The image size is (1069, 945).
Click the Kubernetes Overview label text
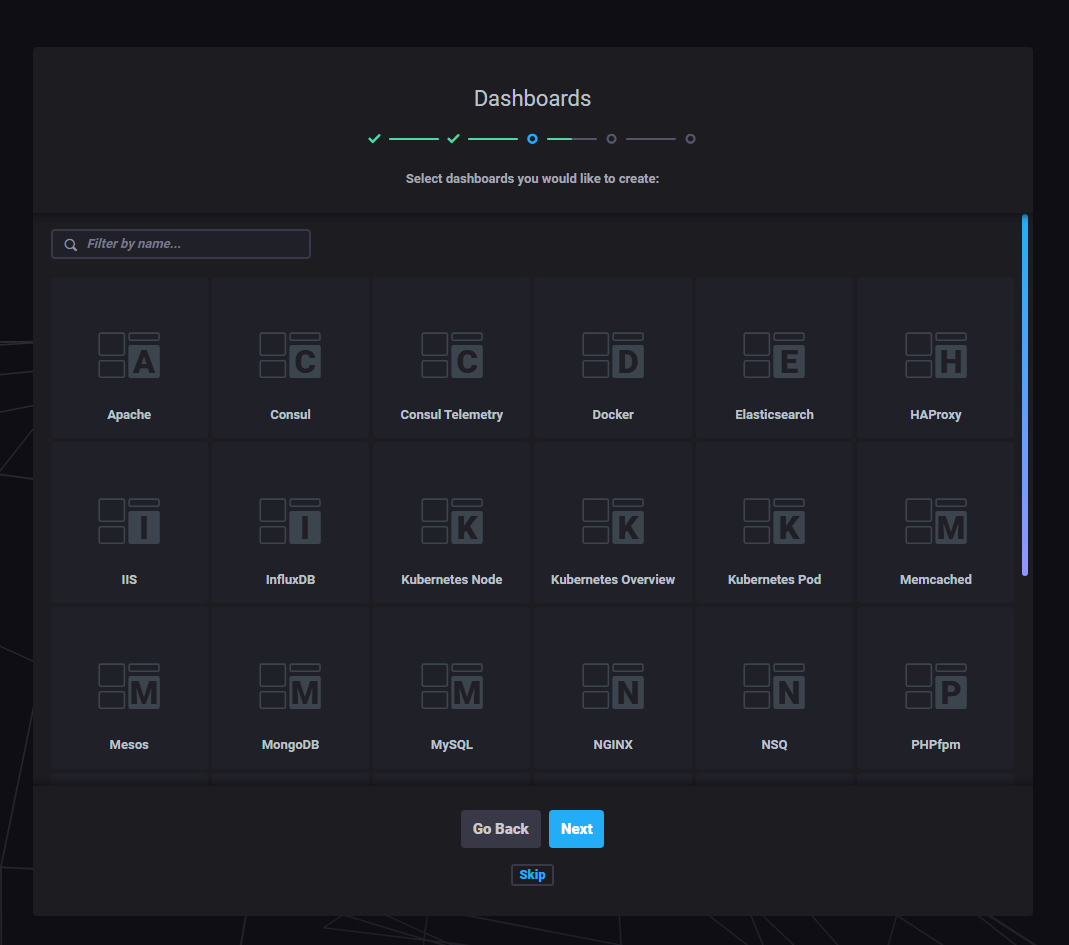(613, 580)
